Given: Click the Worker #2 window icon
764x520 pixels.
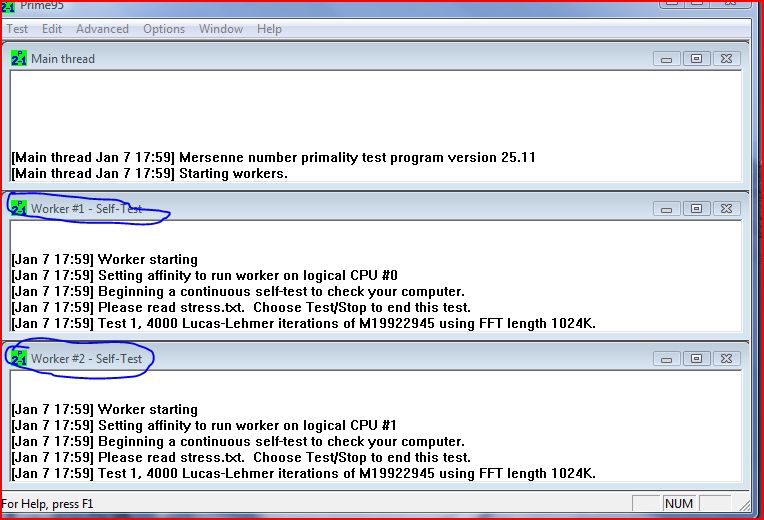Looking at the screenshot, I should tap(19, 359).
